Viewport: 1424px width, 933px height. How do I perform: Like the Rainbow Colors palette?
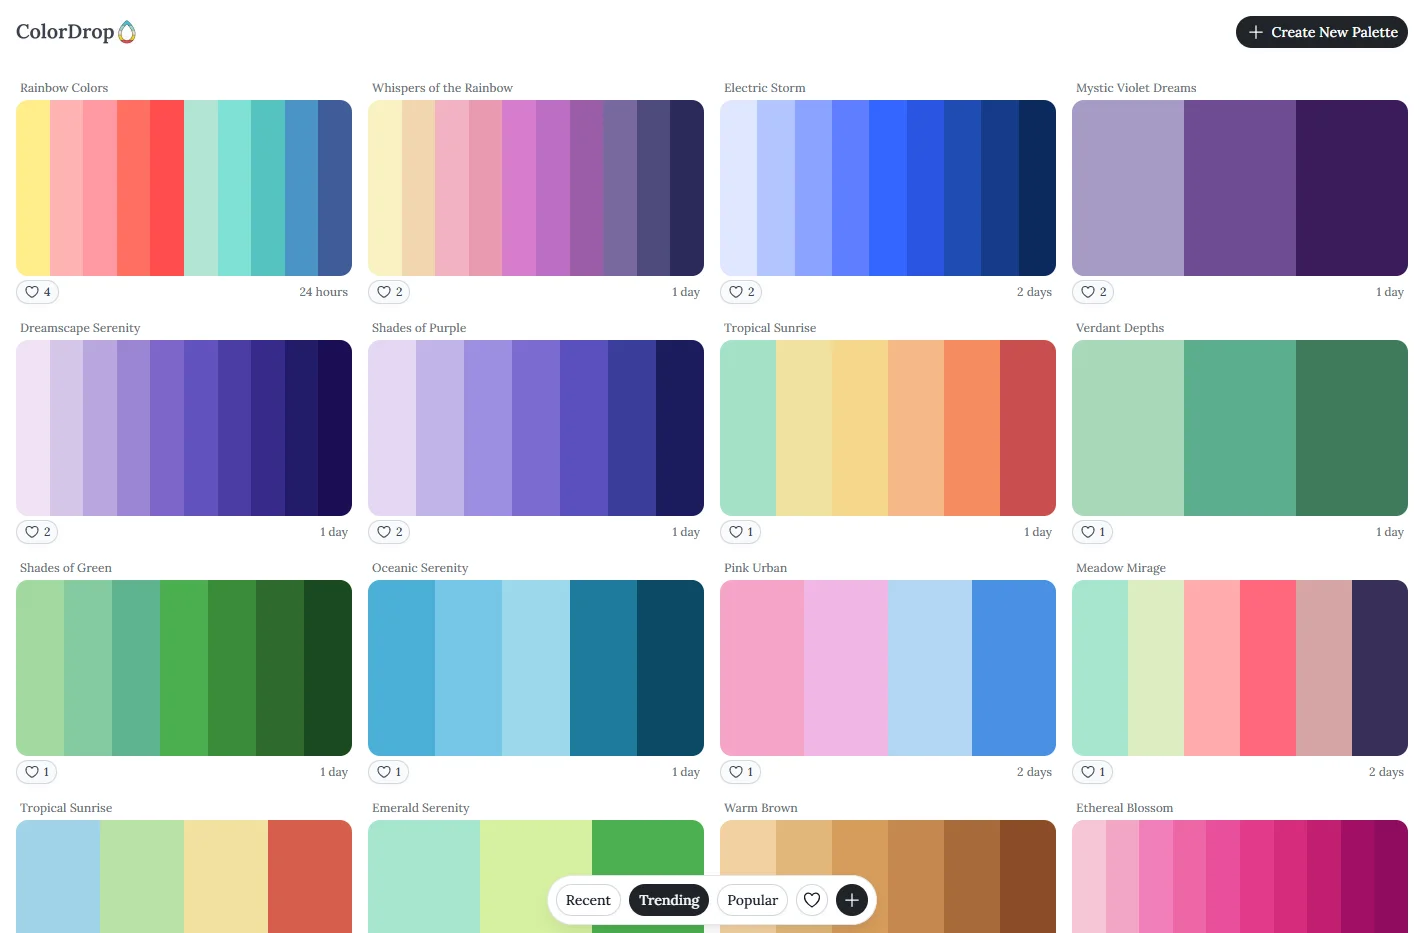tap(38, 292)
